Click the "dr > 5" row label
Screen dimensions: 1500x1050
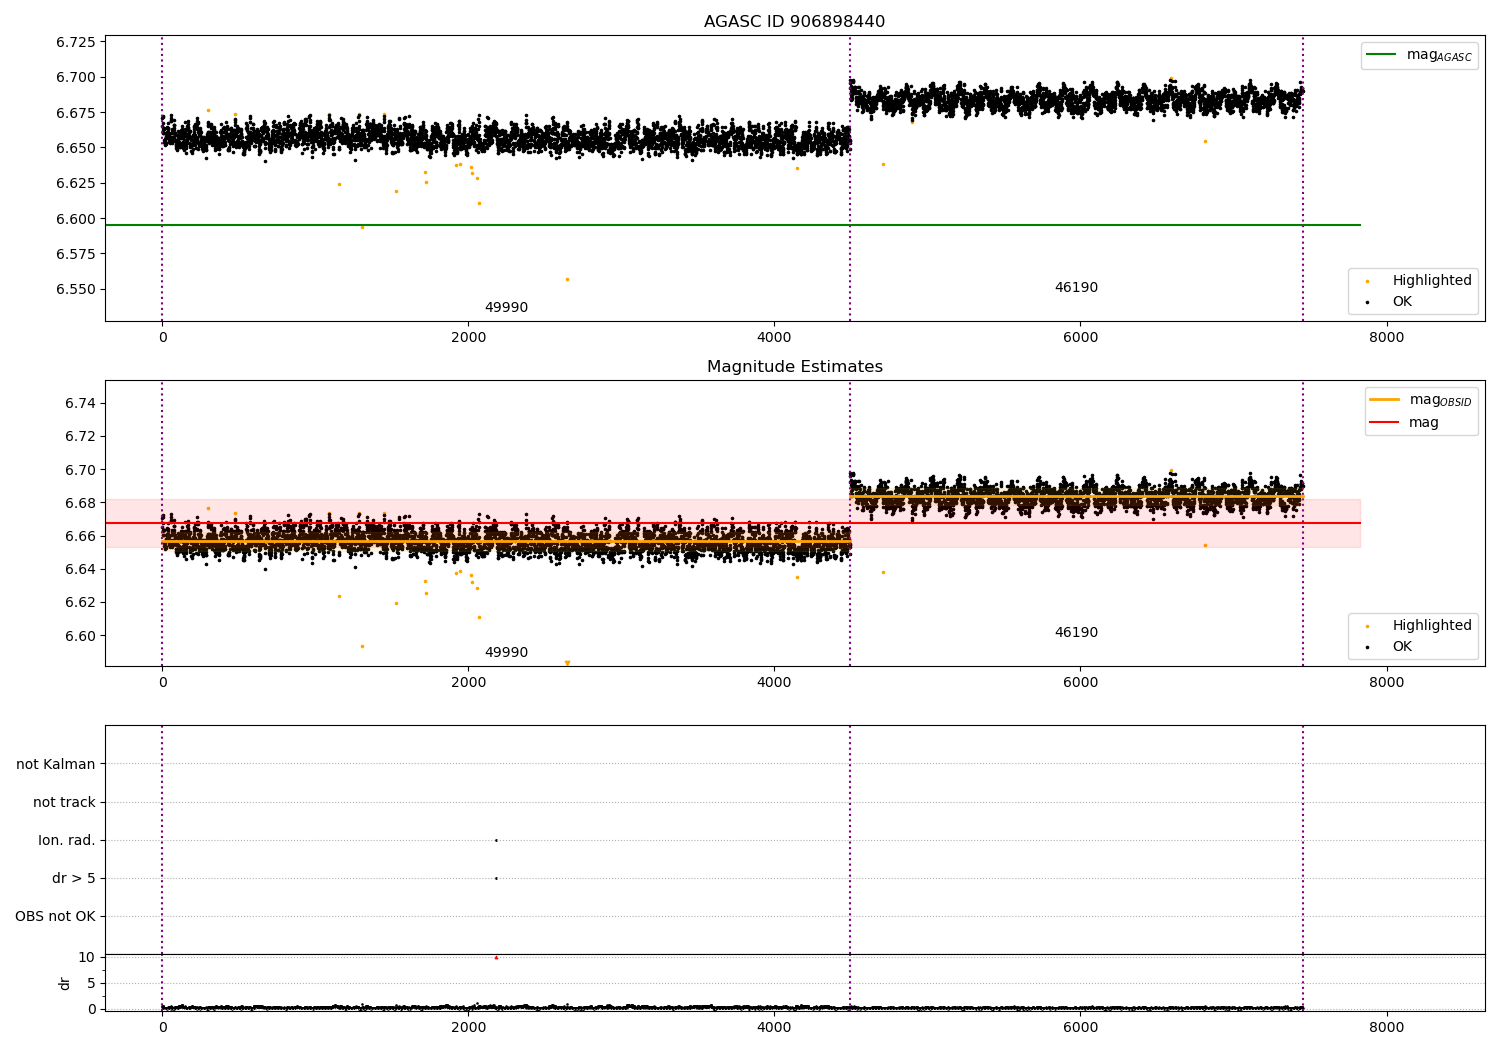74,878
